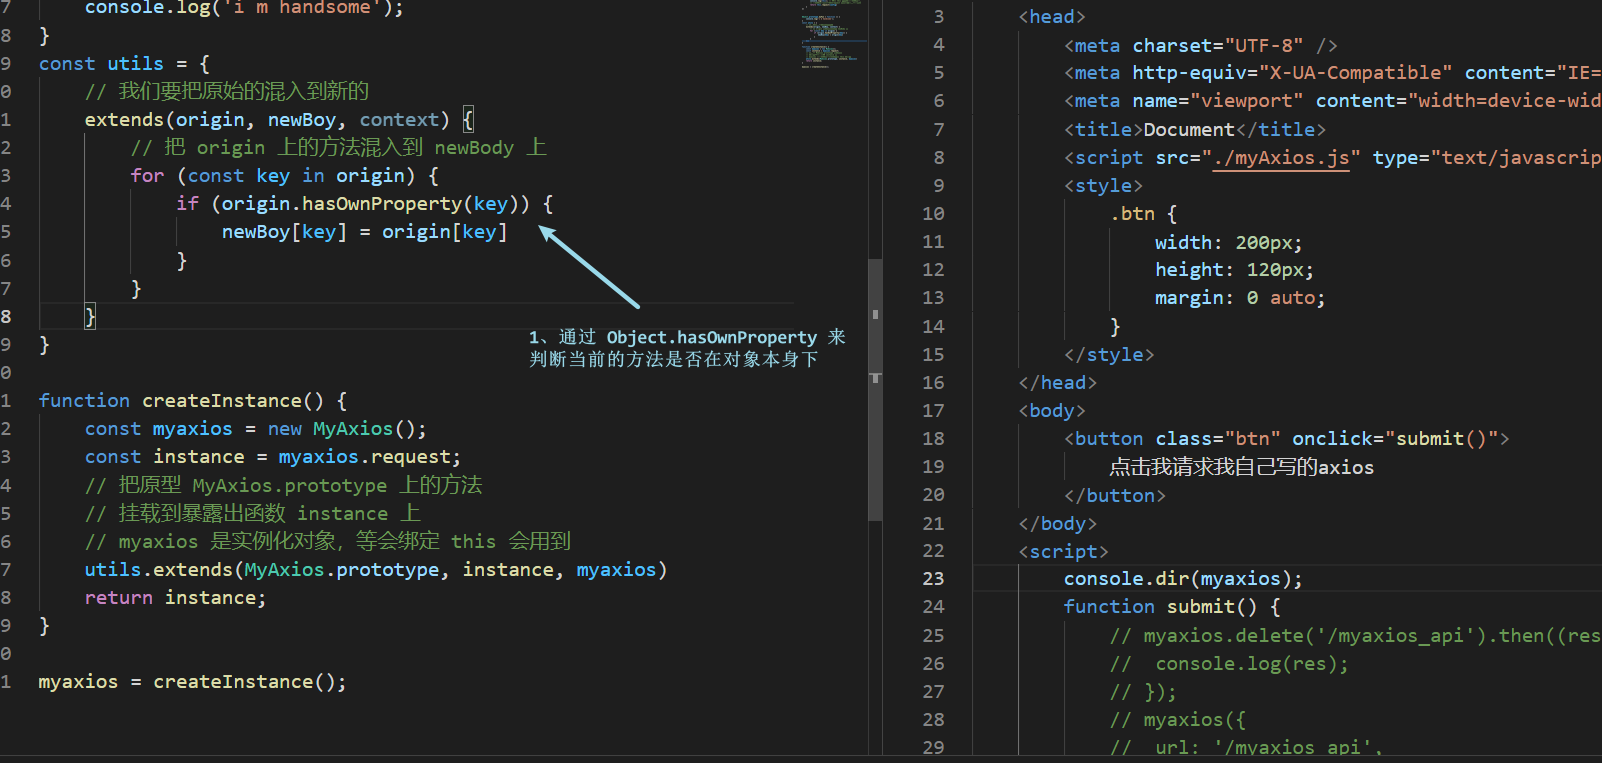The width and height of the screenshot is (1602, 763).
Task: Click the comment '我们要把原始的混入到新的'
Action: pos(226,91)
